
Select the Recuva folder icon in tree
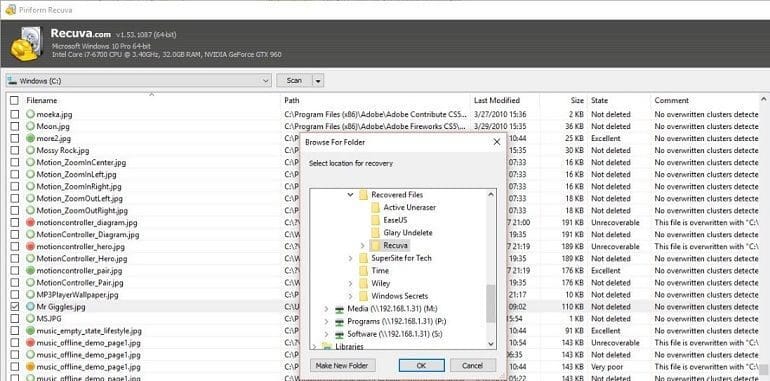point(376,245)
